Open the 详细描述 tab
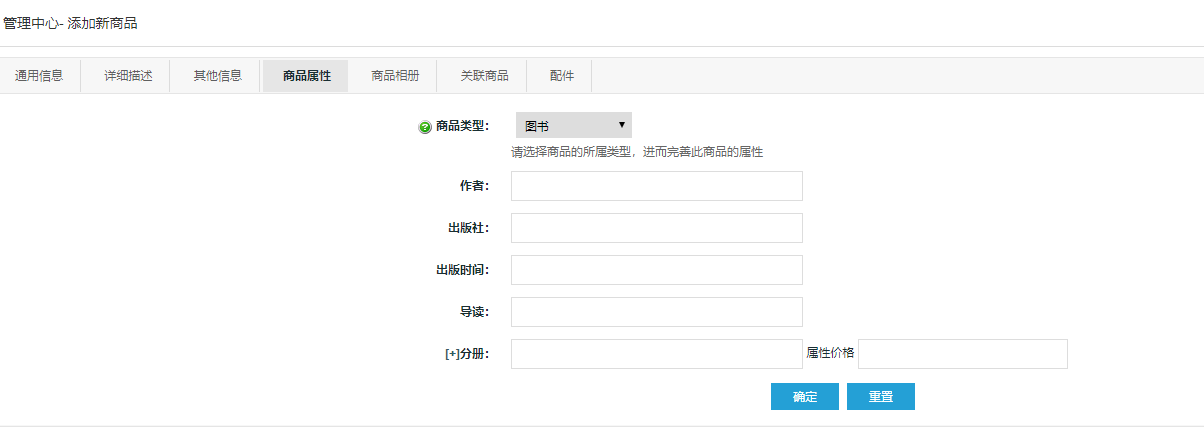 click(129, 76)
